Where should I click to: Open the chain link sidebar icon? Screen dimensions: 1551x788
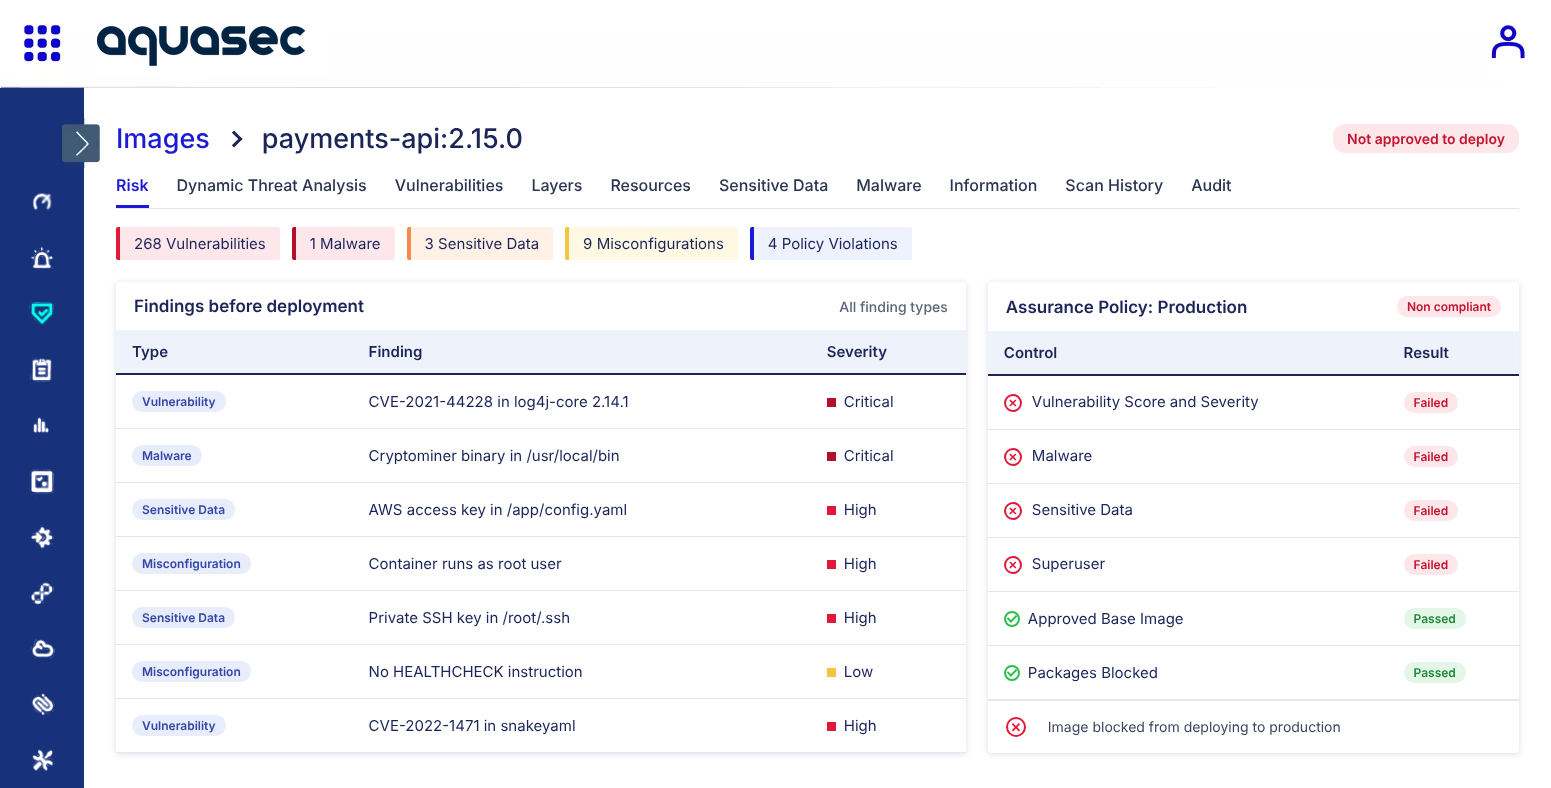point(42,594)
